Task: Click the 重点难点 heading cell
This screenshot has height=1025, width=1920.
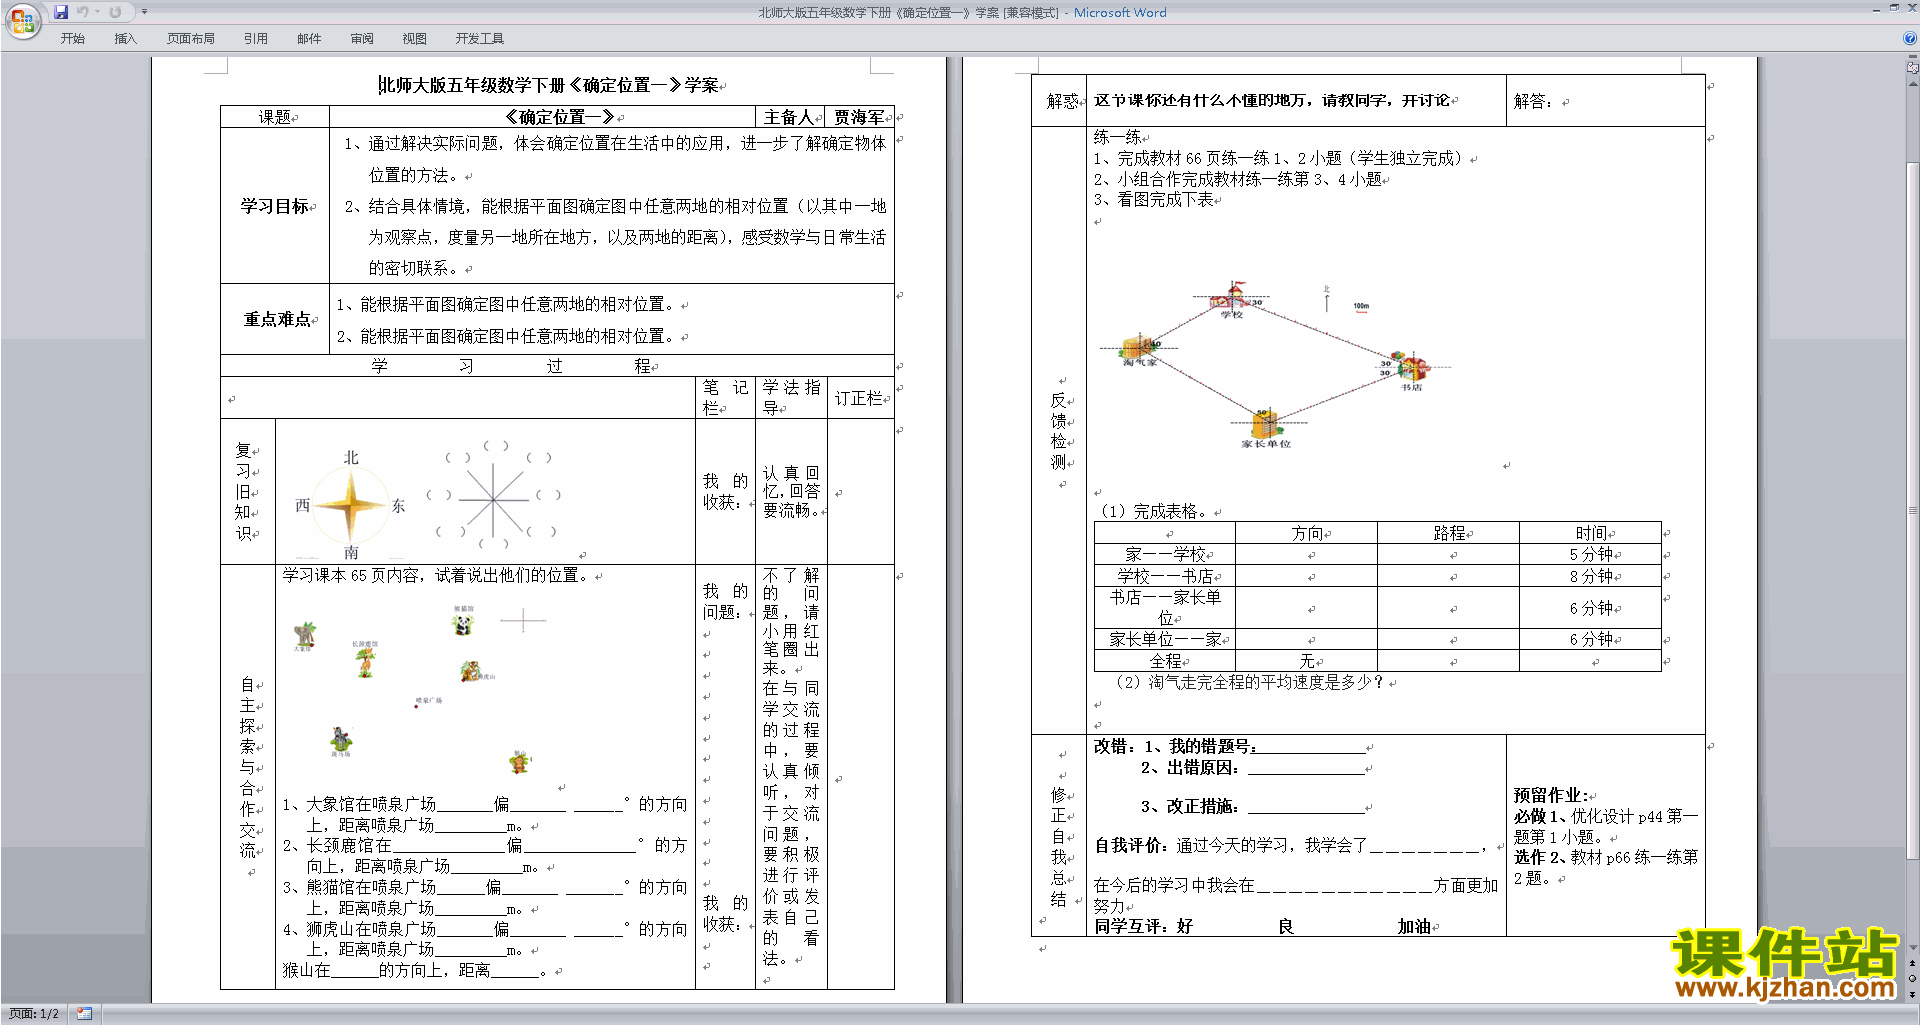Action: click(x=275, y=319)
